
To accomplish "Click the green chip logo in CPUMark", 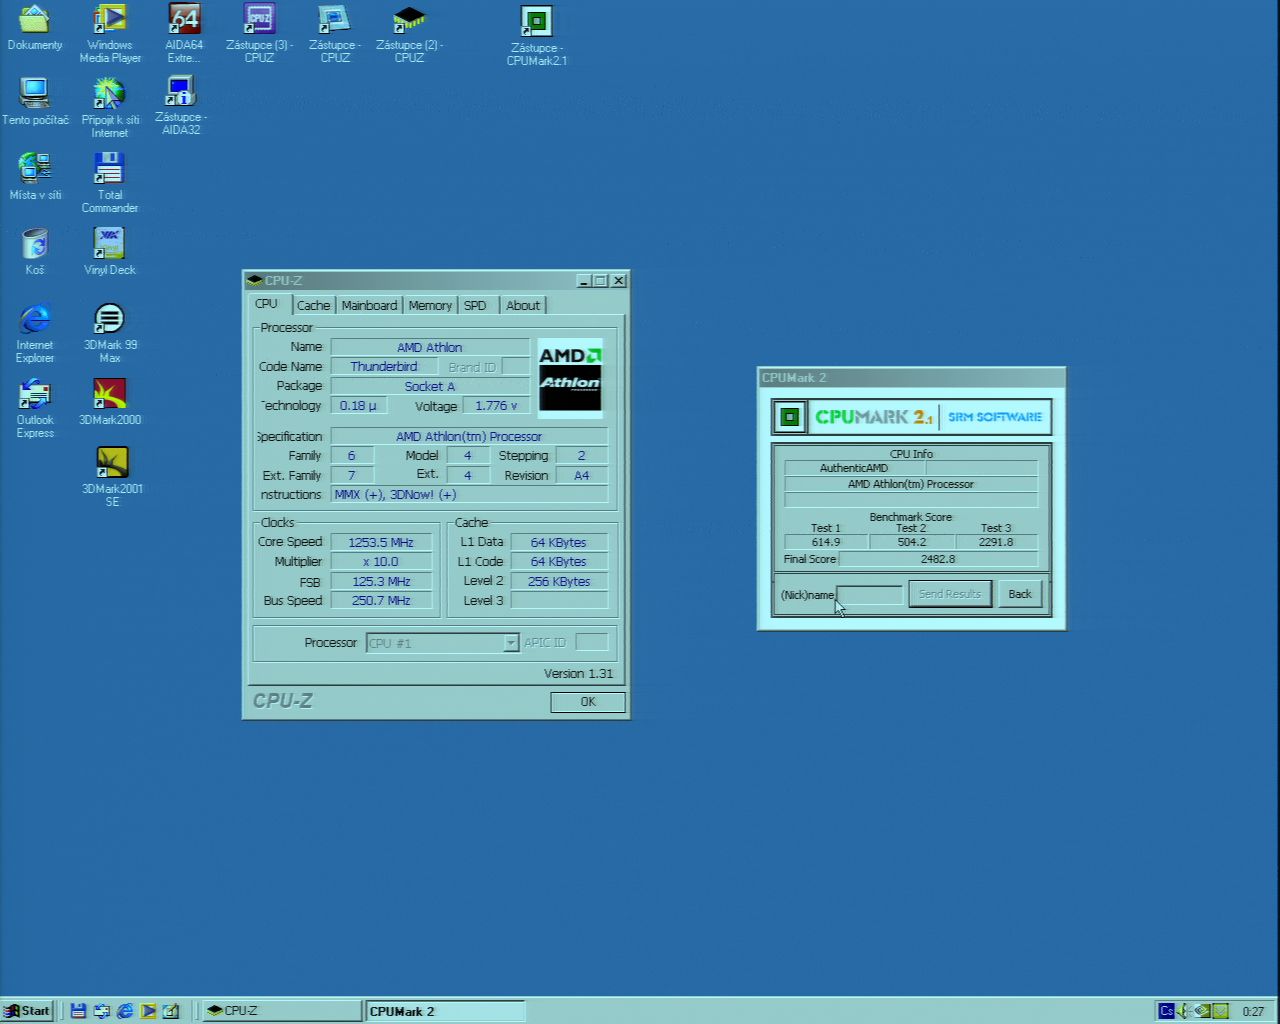I will click(x=790, y=417).
